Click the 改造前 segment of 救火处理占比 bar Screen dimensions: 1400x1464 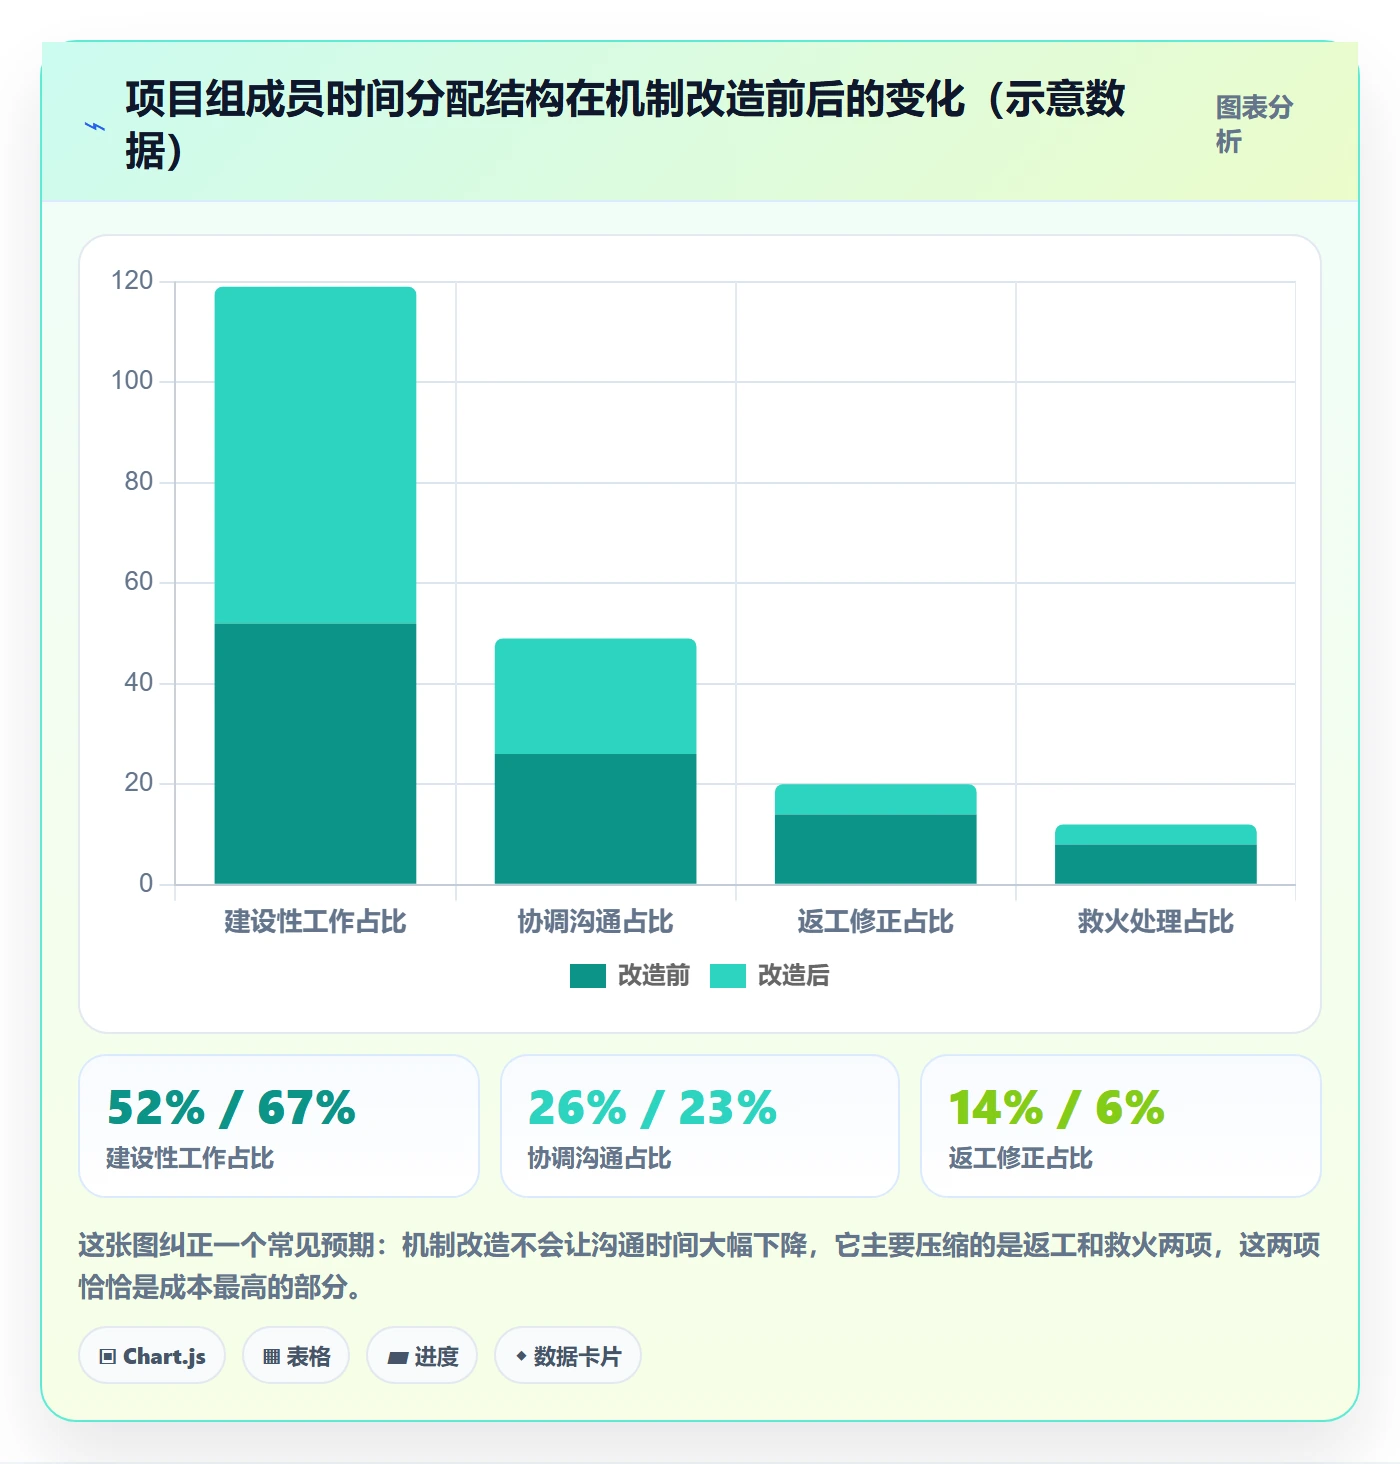tap(1155, 864)
